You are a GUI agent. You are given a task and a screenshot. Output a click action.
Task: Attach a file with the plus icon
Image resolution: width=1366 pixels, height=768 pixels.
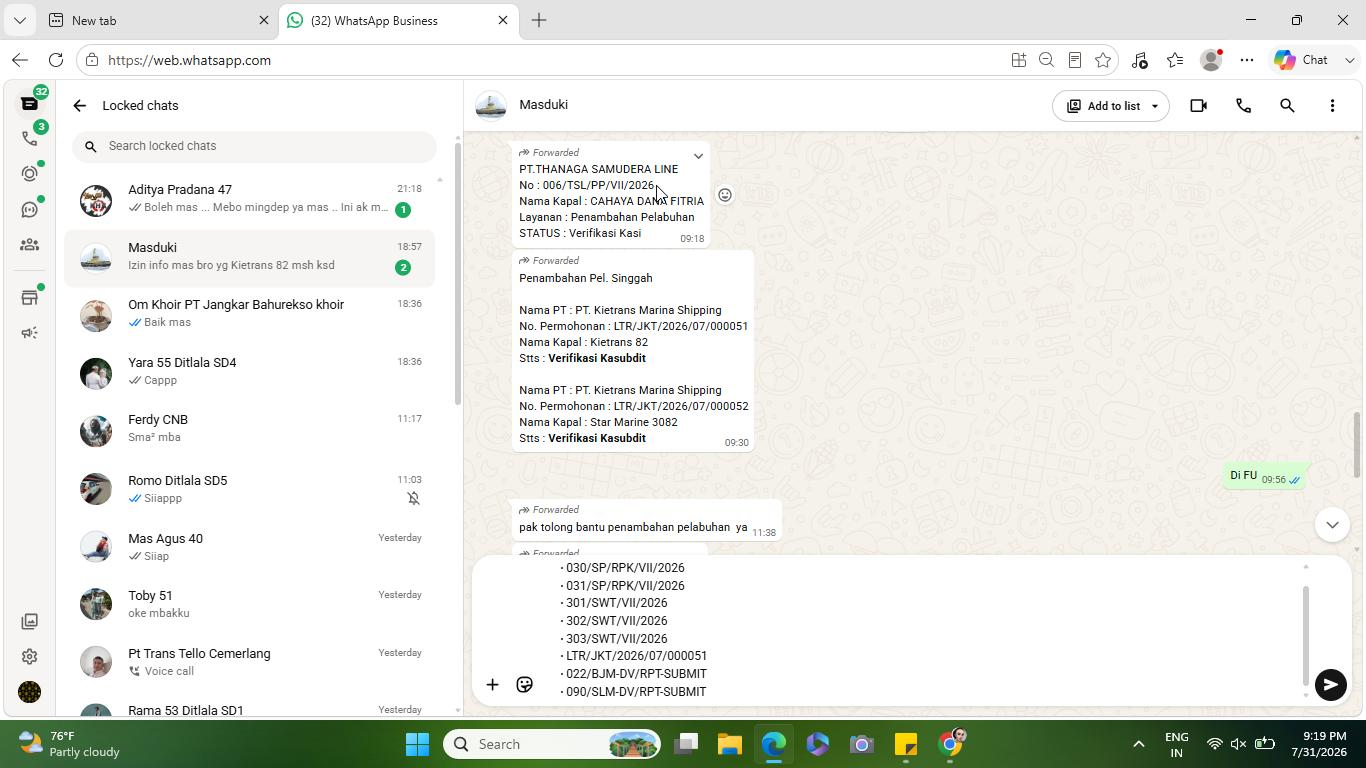click(492, 685)
